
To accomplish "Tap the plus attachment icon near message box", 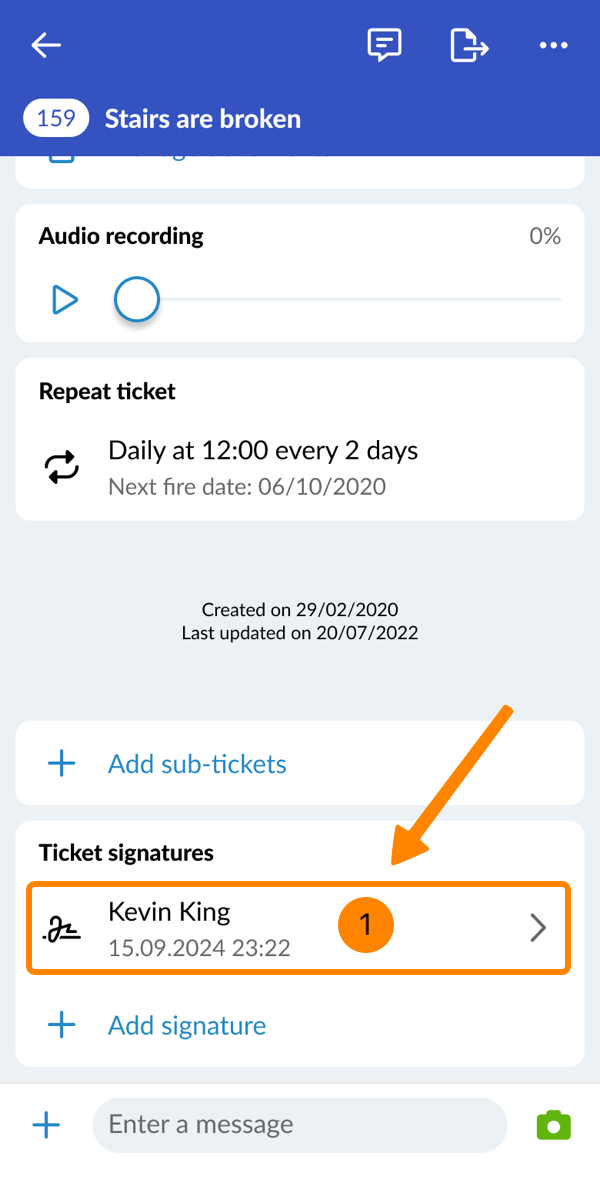I will [46, 1125].
